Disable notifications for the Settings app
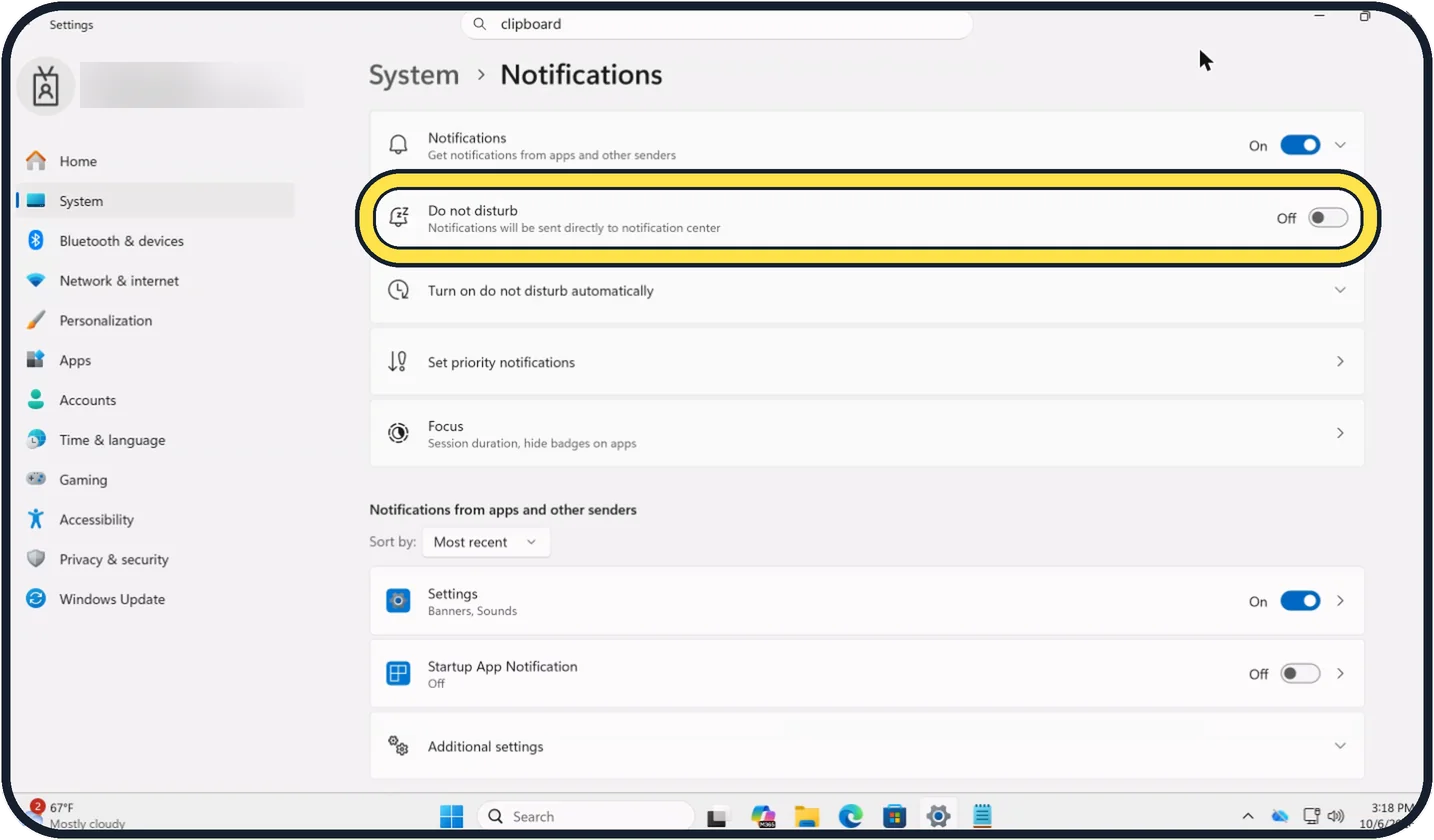Image resolution: width=1434 pixels, height=840 pixels. [1300, 601]
